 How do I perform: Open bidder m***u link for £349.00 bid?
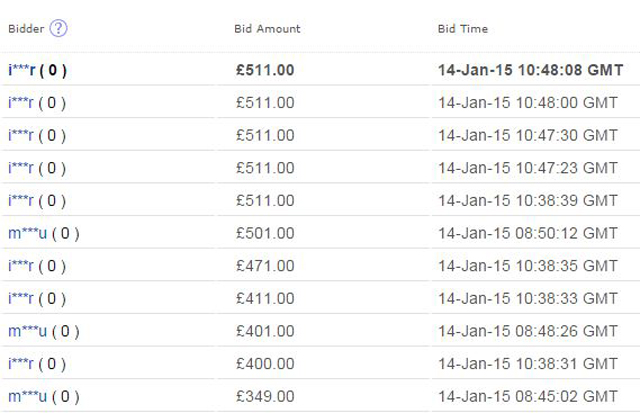point(27,397)
